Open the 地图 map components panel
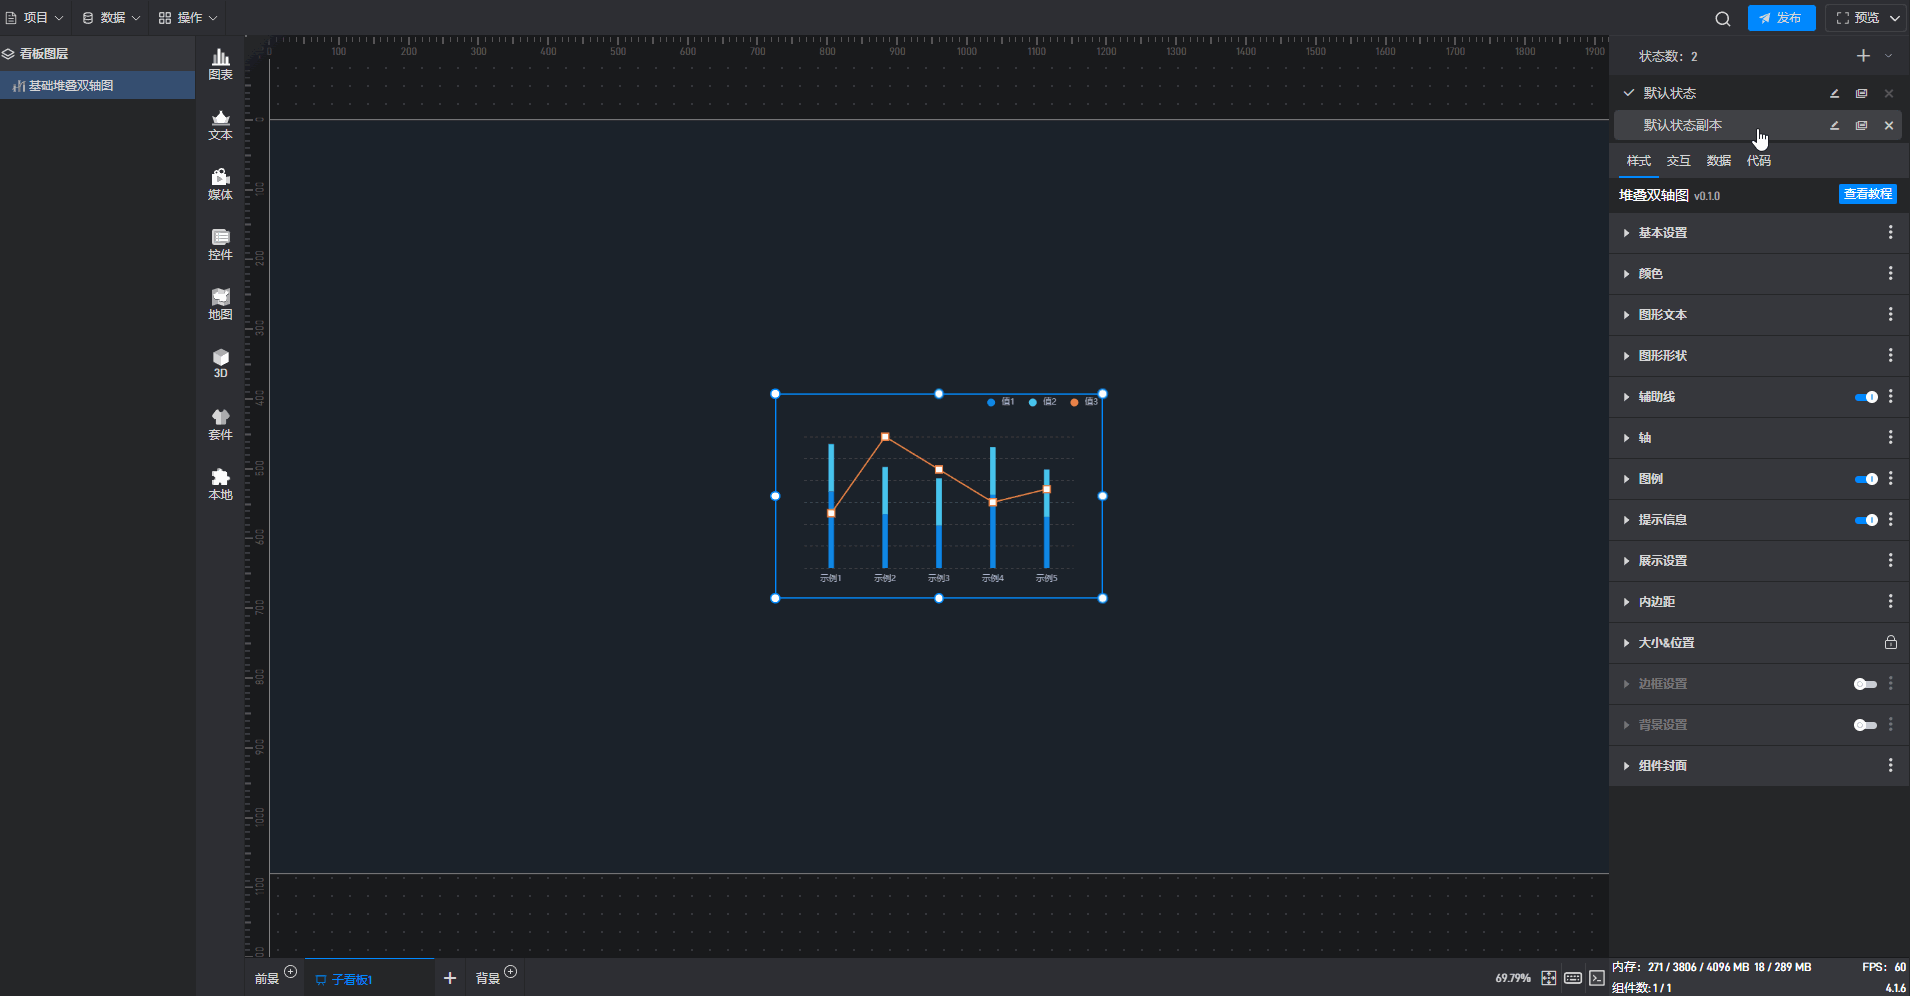 pyautogui.click(x=220, y=305)
